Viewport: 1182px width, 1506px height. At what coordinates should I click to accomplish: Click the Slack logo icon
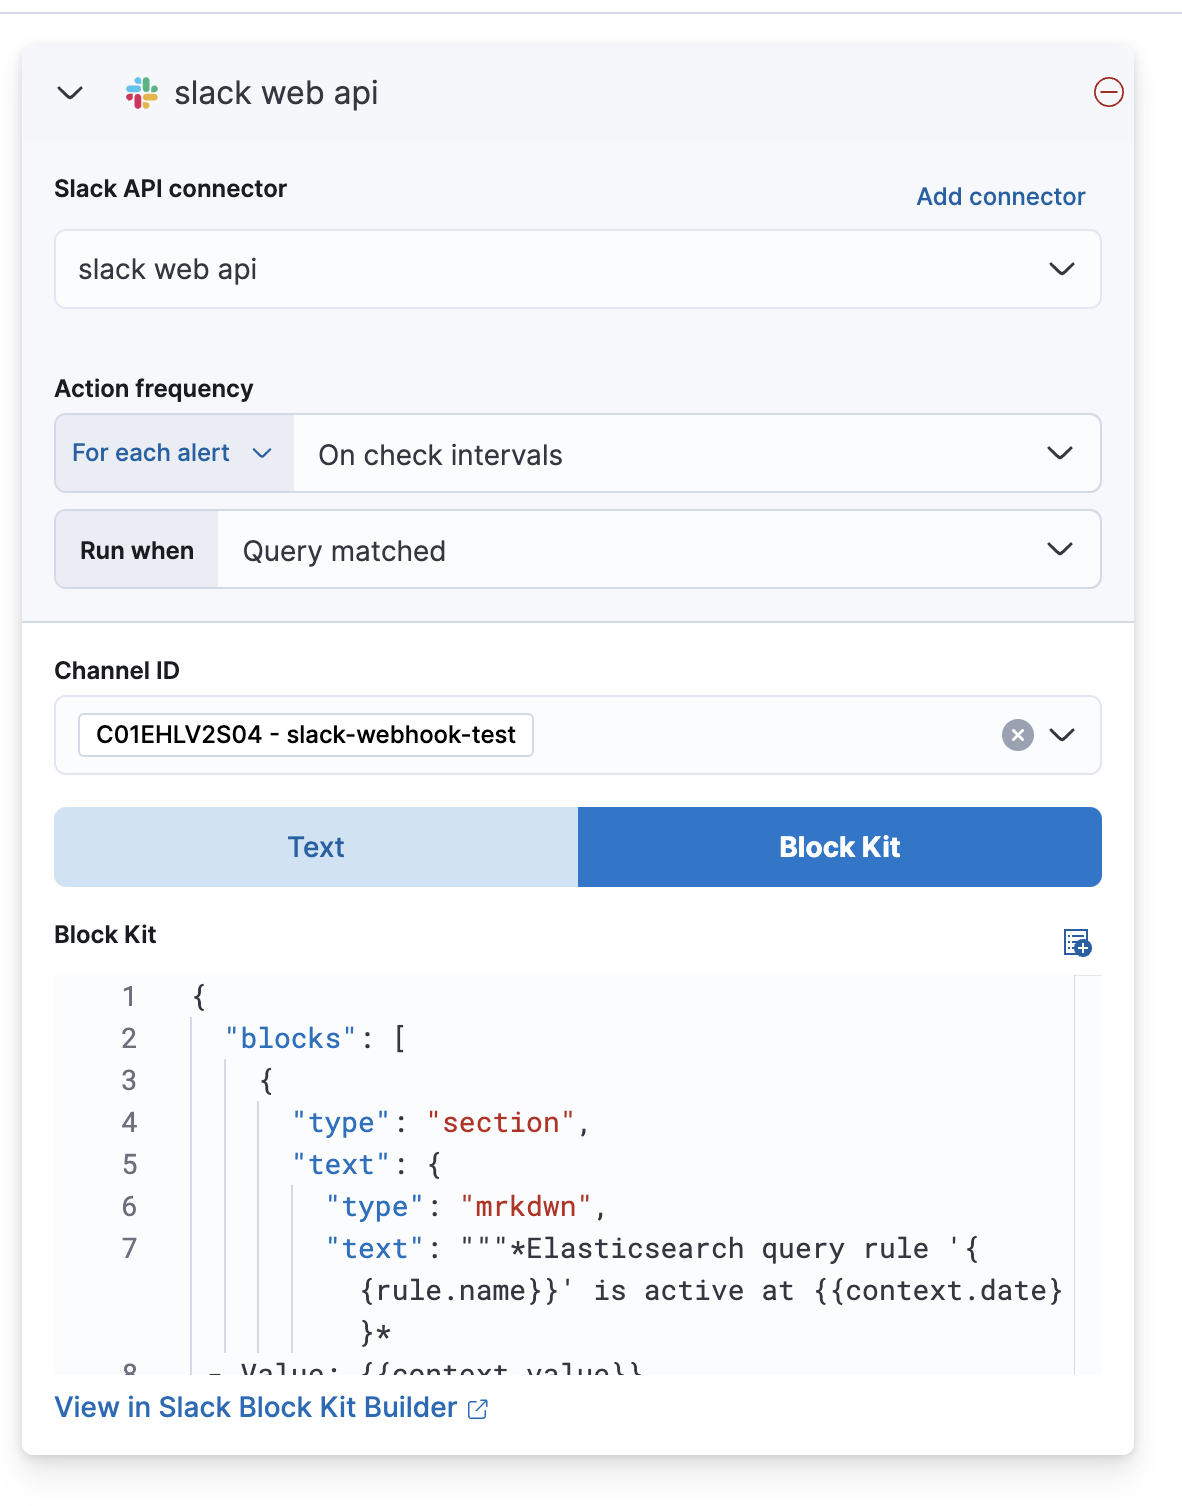pyautogui.click(x=141, y=92)
